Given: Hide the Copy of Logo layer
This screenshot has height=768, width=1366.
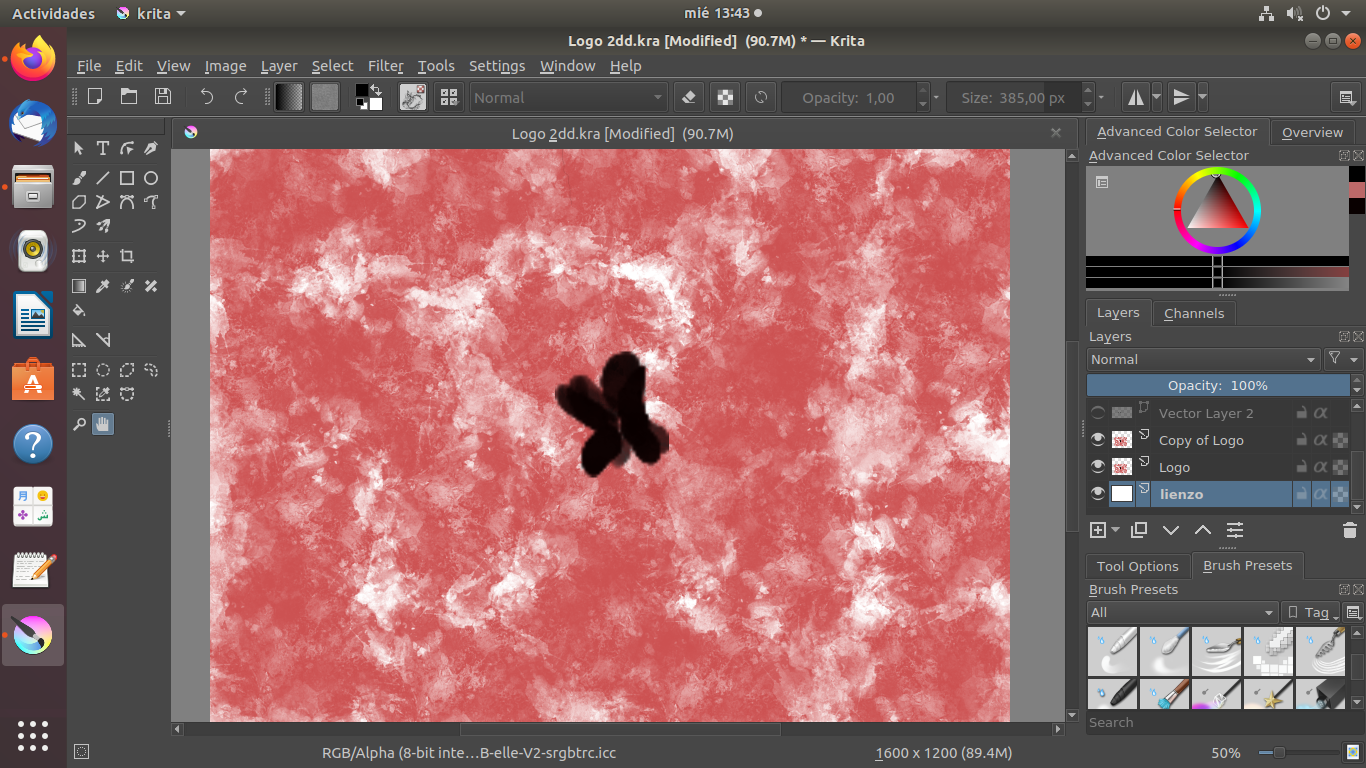Looking at the screenshot, I should point(1098,440).
